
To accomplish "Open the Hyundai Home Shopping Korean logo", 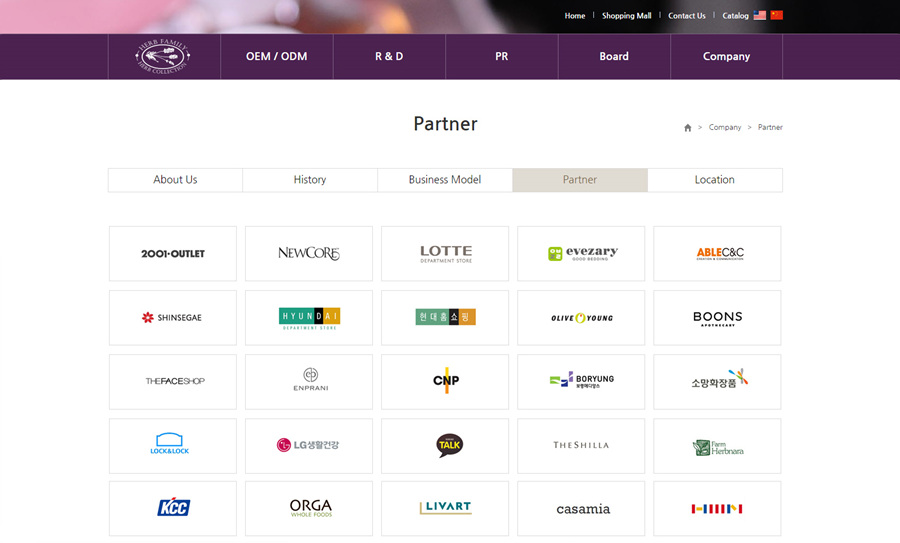I will pyautogui.click(x=445, y=317).
